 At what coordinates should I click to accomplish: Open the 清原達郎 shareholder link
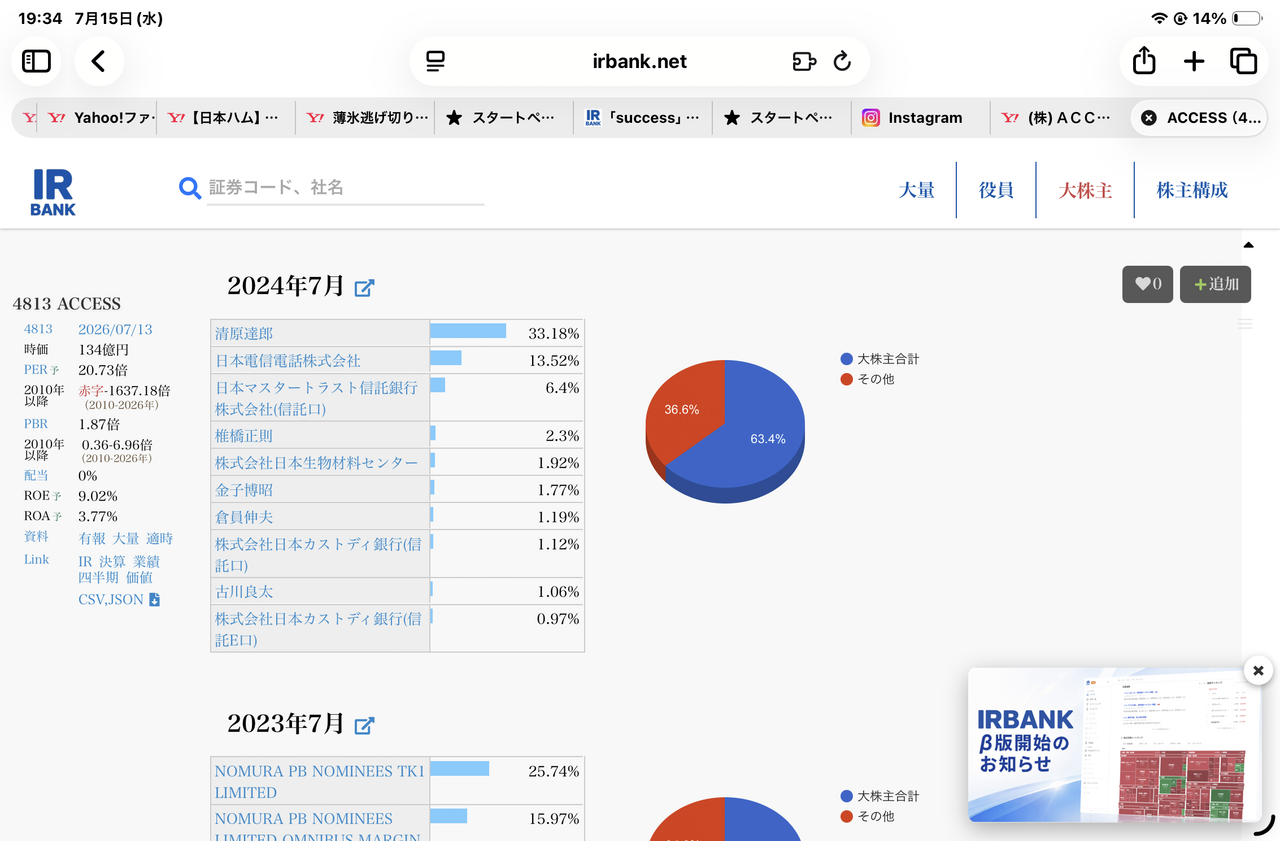[x=244, y=333]
